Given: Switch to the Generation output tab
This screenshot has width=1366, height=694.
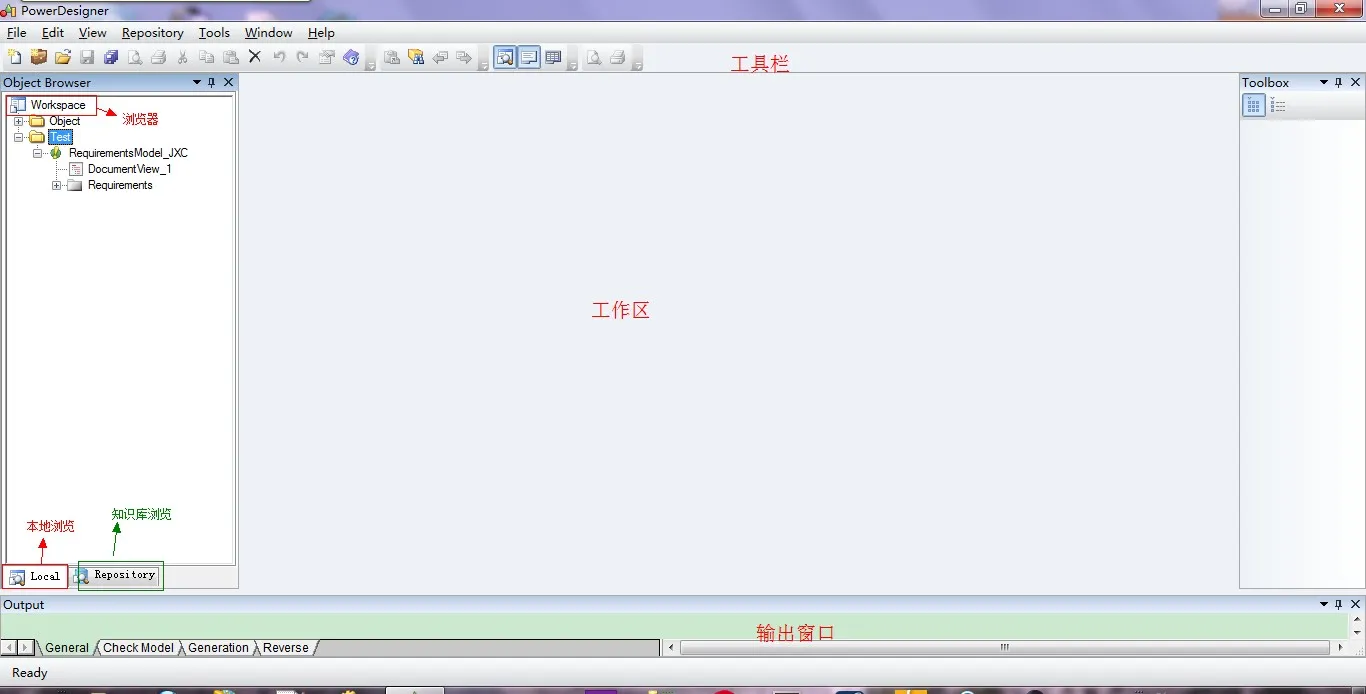Looking at the screenshot, I should tap(218, 648).
